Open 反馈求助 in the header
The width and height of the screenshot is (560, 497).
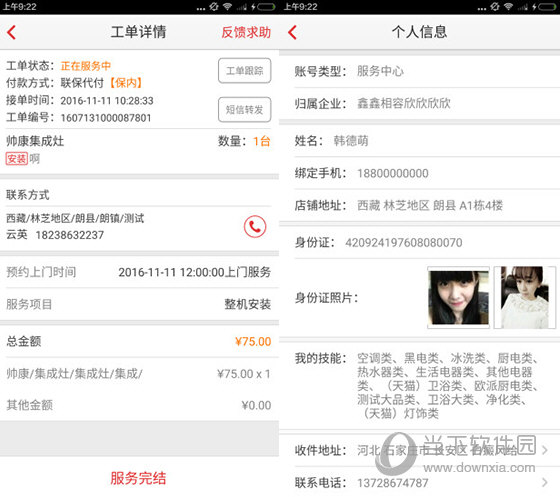point(246,32)
